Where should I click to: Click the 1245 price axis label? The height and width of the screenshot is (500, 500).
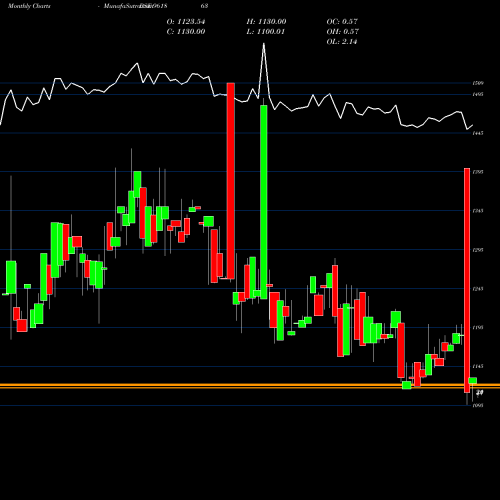pyautogui.click(x=478, y=289)
